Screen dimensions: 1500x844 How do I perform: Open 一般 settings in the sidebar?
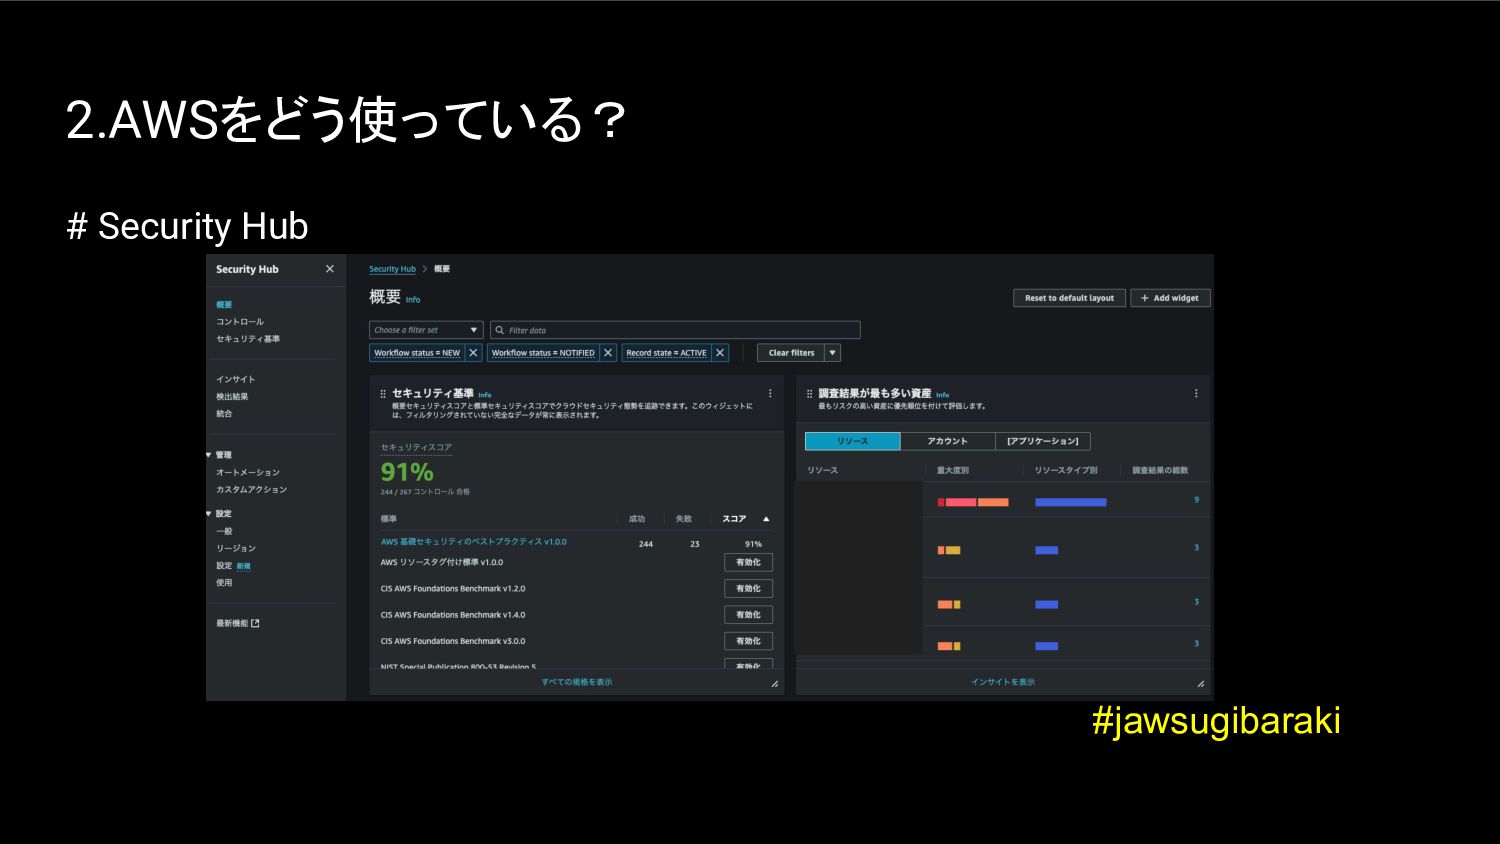(x=224, y=531)
